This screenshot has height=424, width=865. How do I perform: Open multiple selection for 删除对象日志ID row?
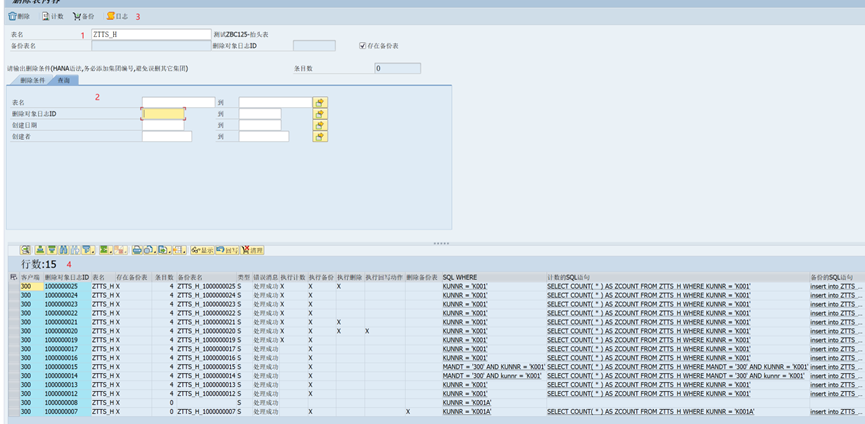[x=320, y=114]
